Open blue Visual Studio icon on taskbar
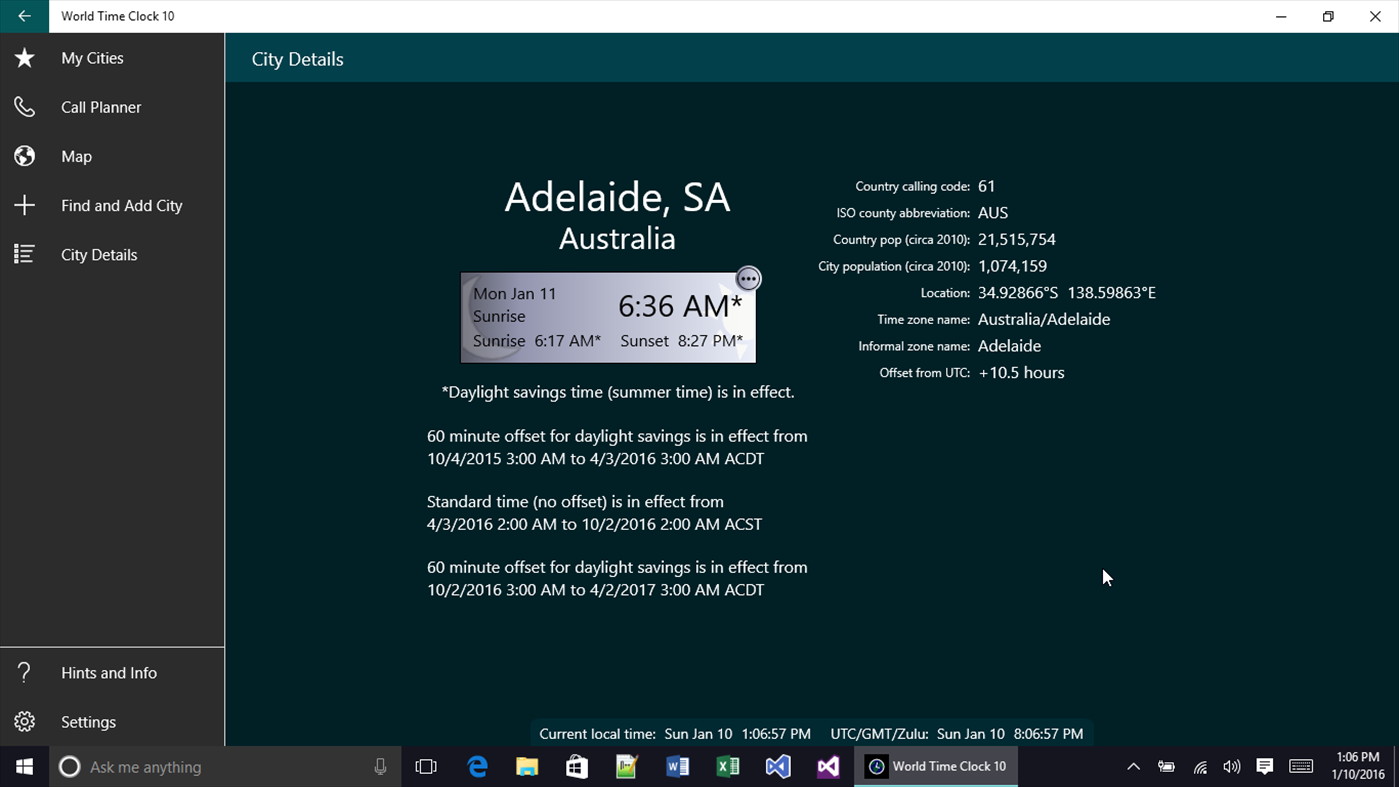The height and width of the screenshot is (787, 1399). (778, 767)
